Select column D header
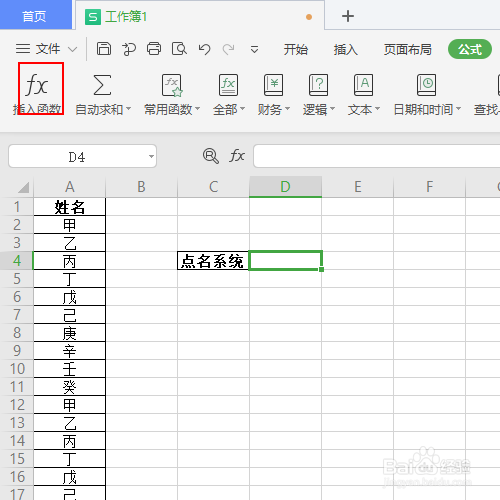500x500 pixels. pyautogui.click(x=285, y=187)
